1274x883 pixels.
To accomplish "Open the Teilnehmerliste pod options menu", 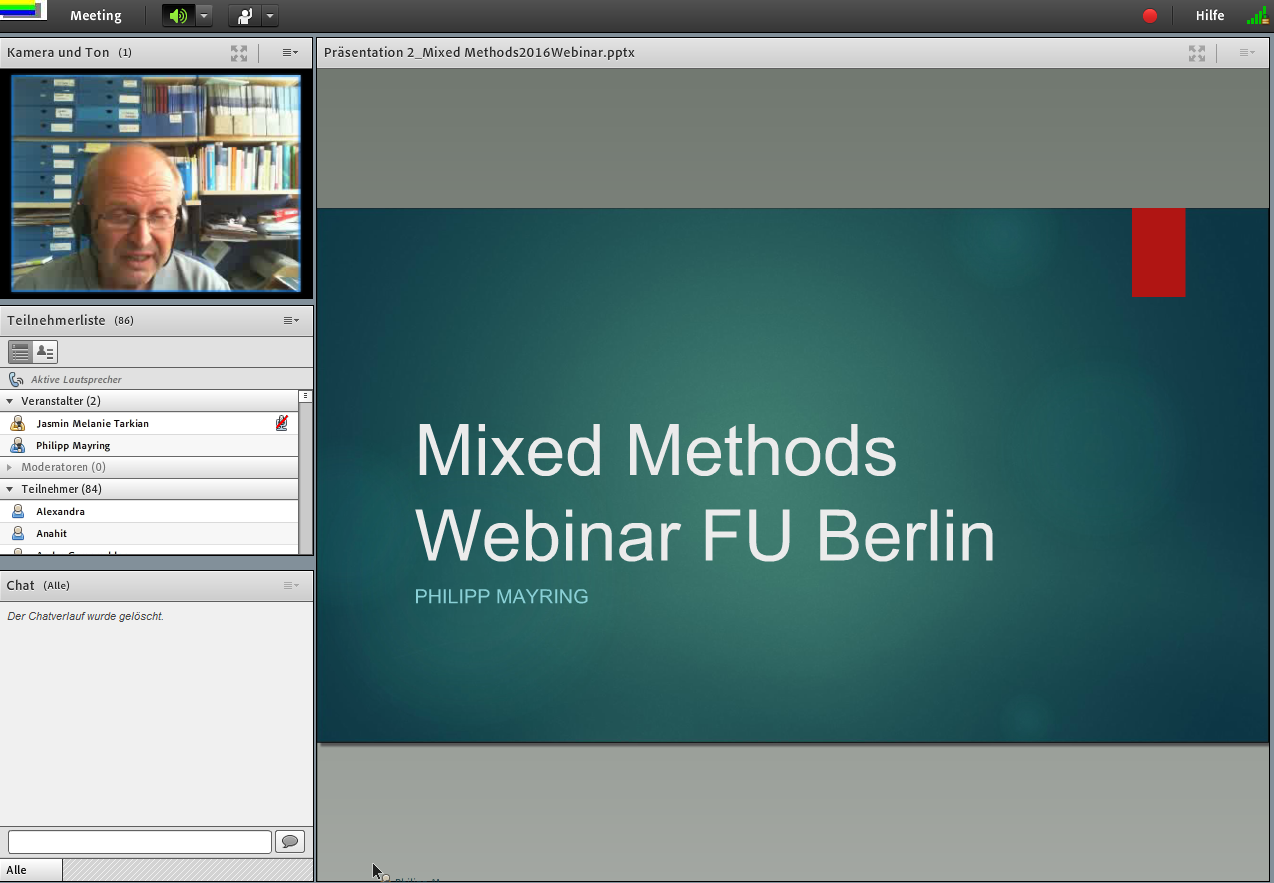I will pyautogui.click(x=290, y=320).
